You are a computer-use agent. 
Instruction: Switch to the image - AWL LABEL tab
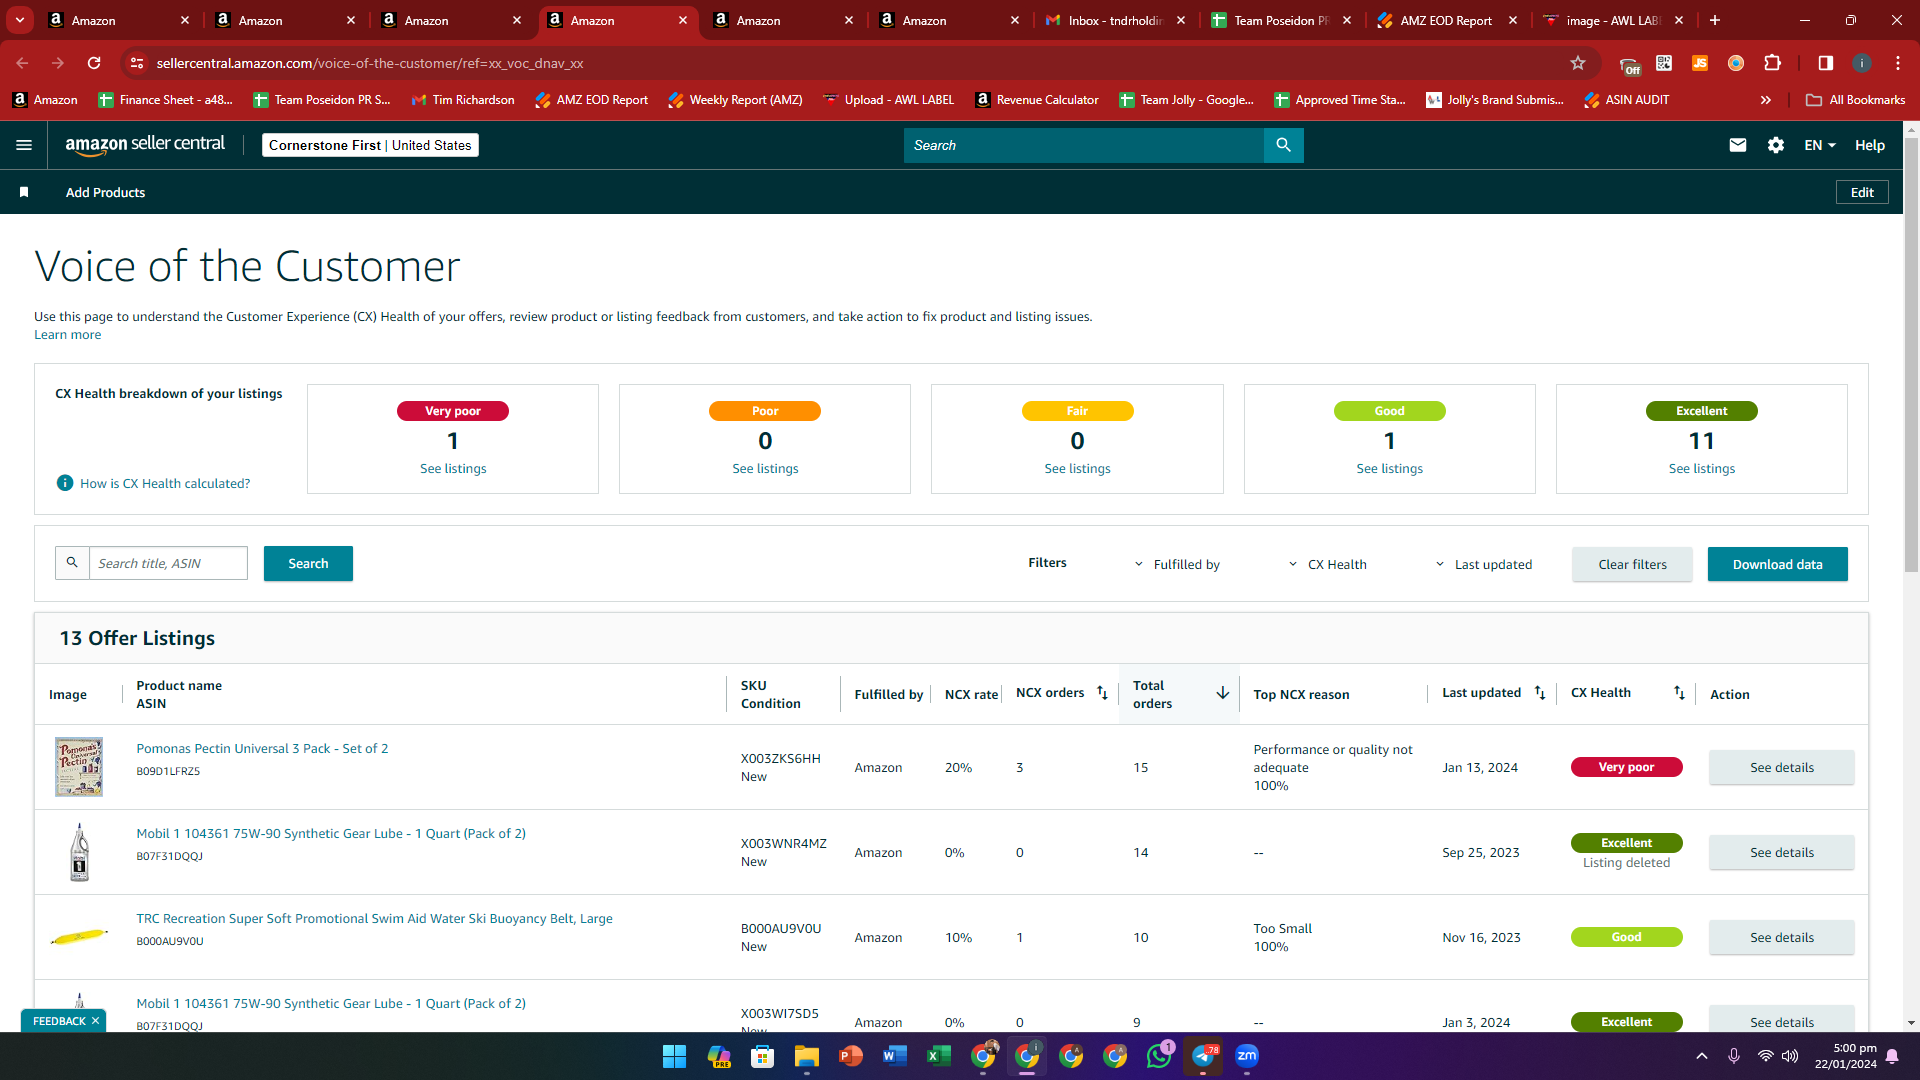tap(1613, 20)
